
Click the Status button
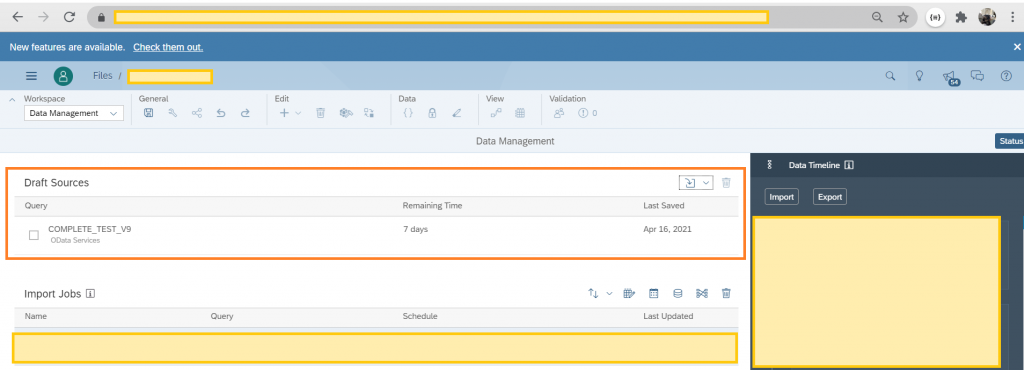(1010, 141)
